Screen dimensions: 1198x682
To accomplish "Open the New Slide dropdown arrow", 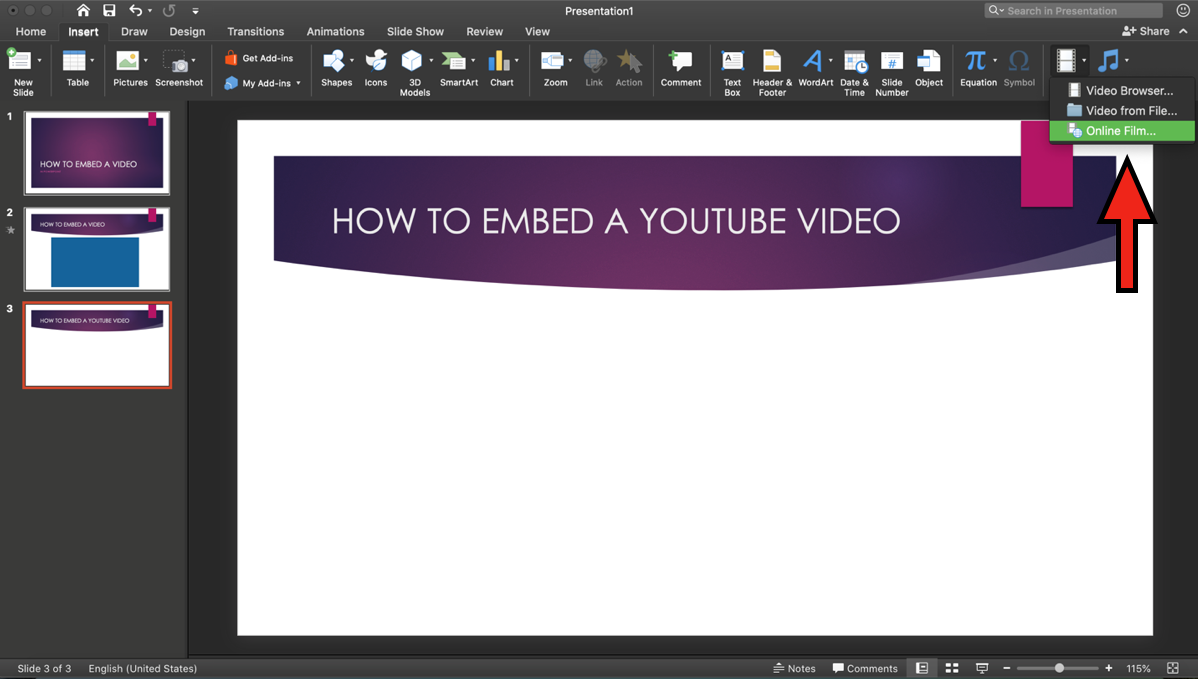I will 39,61.
